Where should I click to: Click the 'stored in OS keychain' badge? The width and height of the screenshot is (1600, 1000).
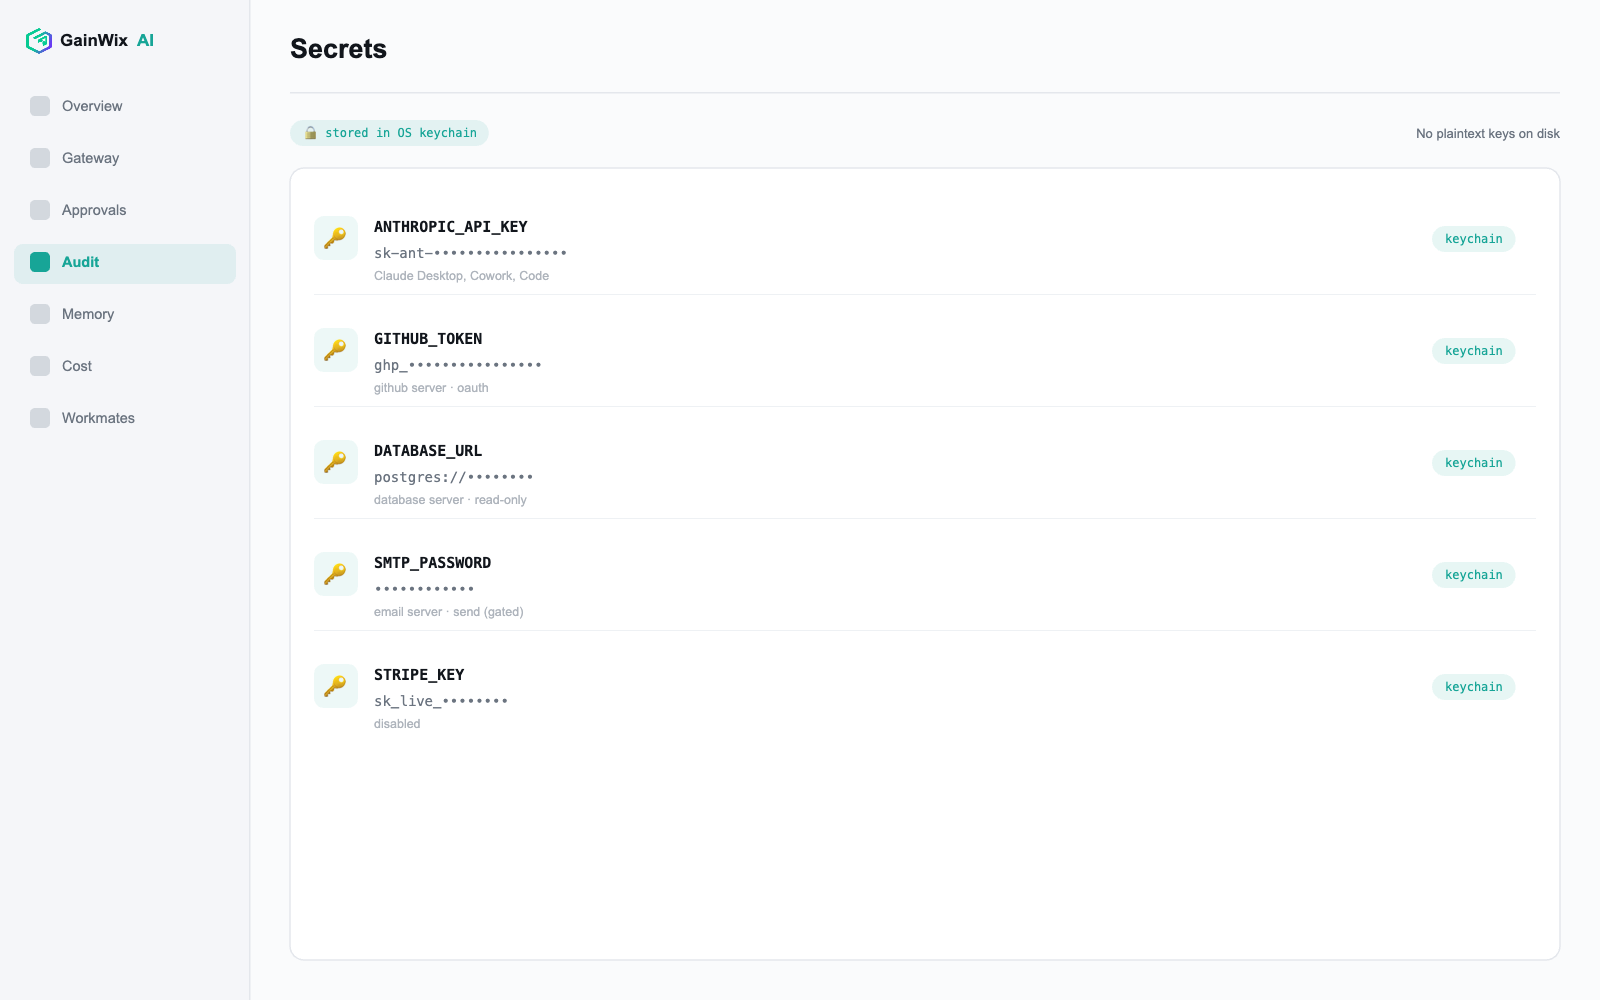point(389,133)
